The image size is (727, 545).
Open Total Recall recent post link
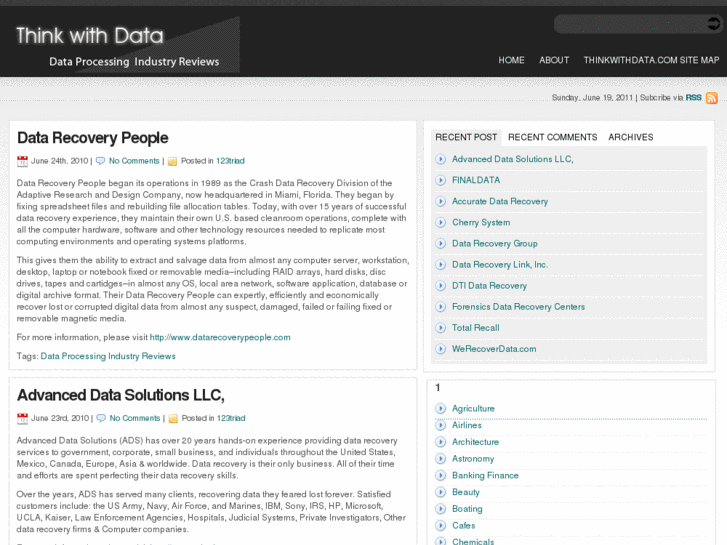pyautogui.click(x=476, y=328)
